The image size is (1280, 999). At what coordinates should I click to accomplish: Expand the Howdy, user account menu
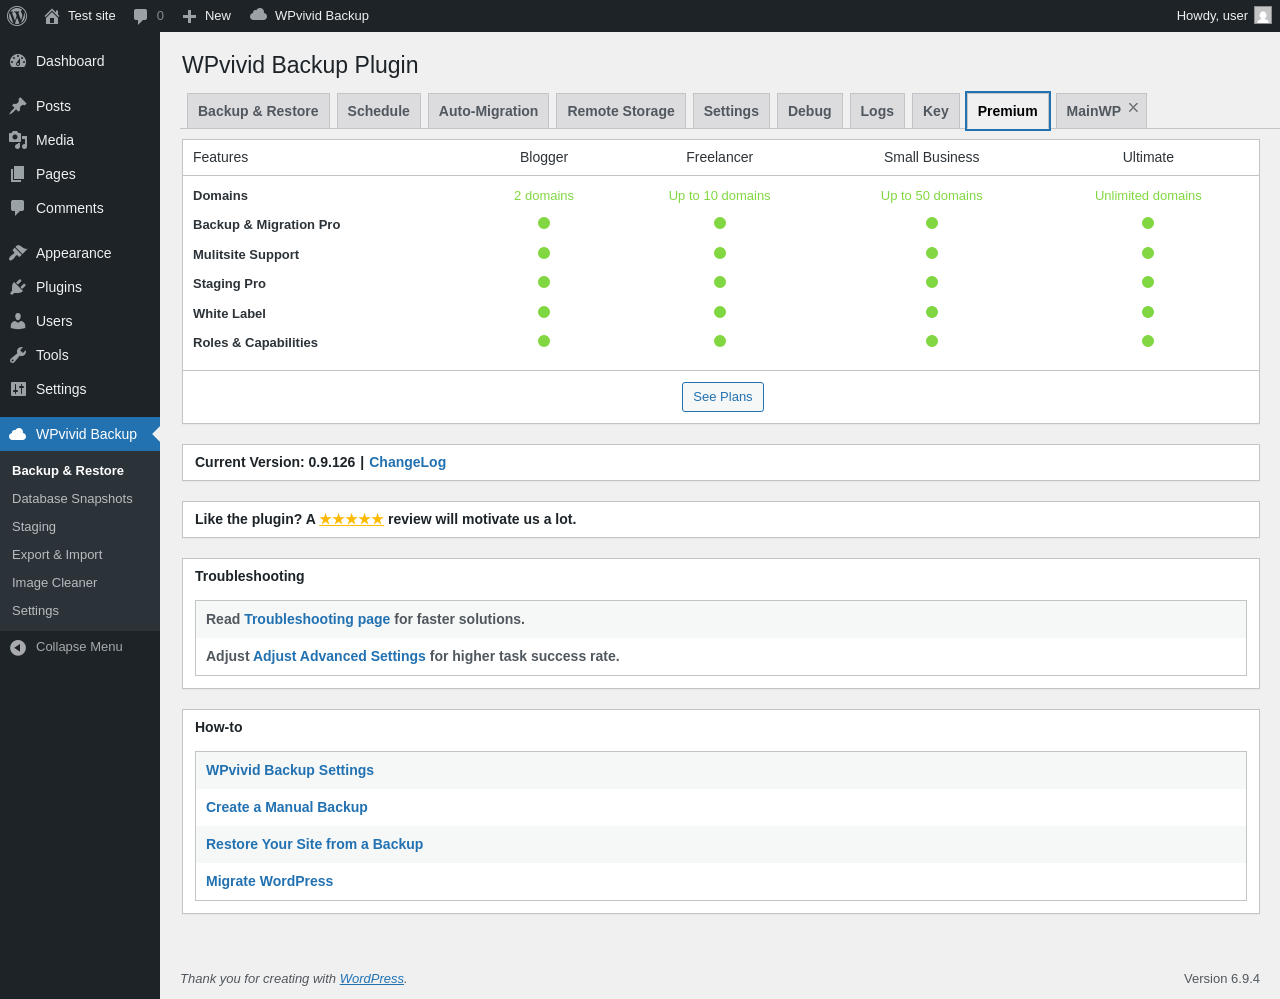click(x=1211, y=16)
